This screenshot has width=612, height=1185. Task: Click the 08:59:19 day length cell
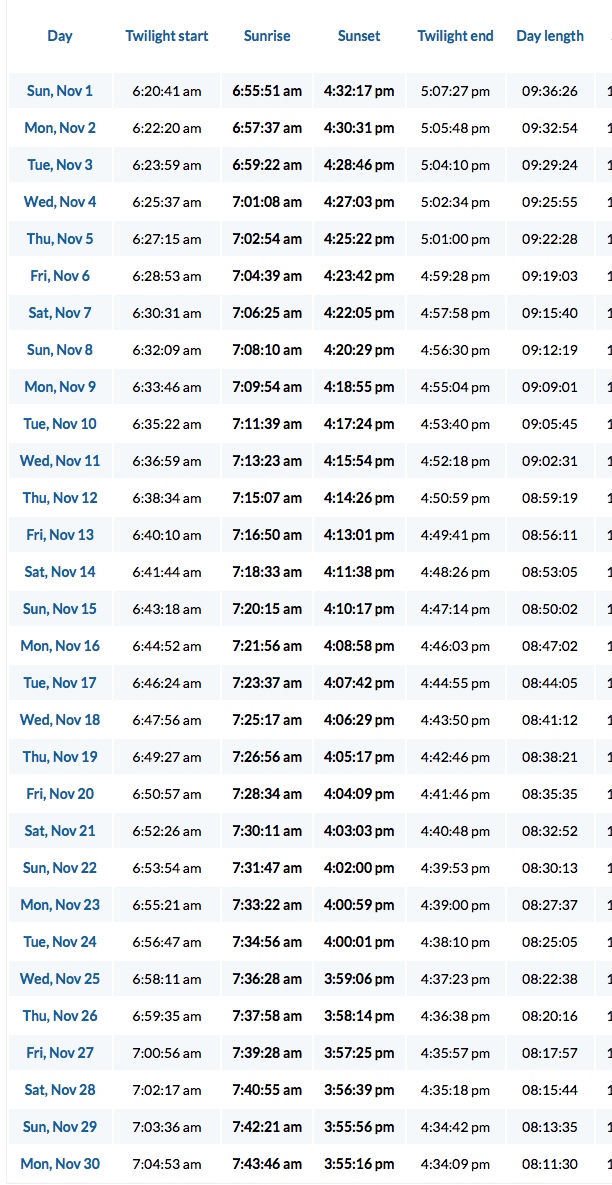point(550,498)
